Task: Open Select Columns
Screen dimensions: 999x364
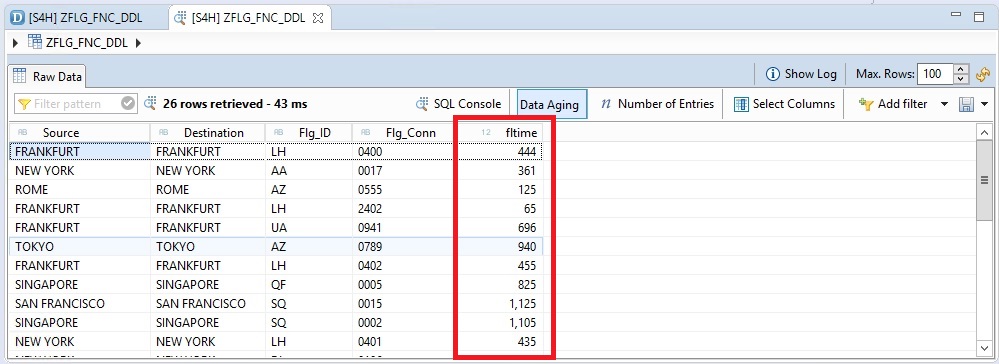Action: click(784, 104)
